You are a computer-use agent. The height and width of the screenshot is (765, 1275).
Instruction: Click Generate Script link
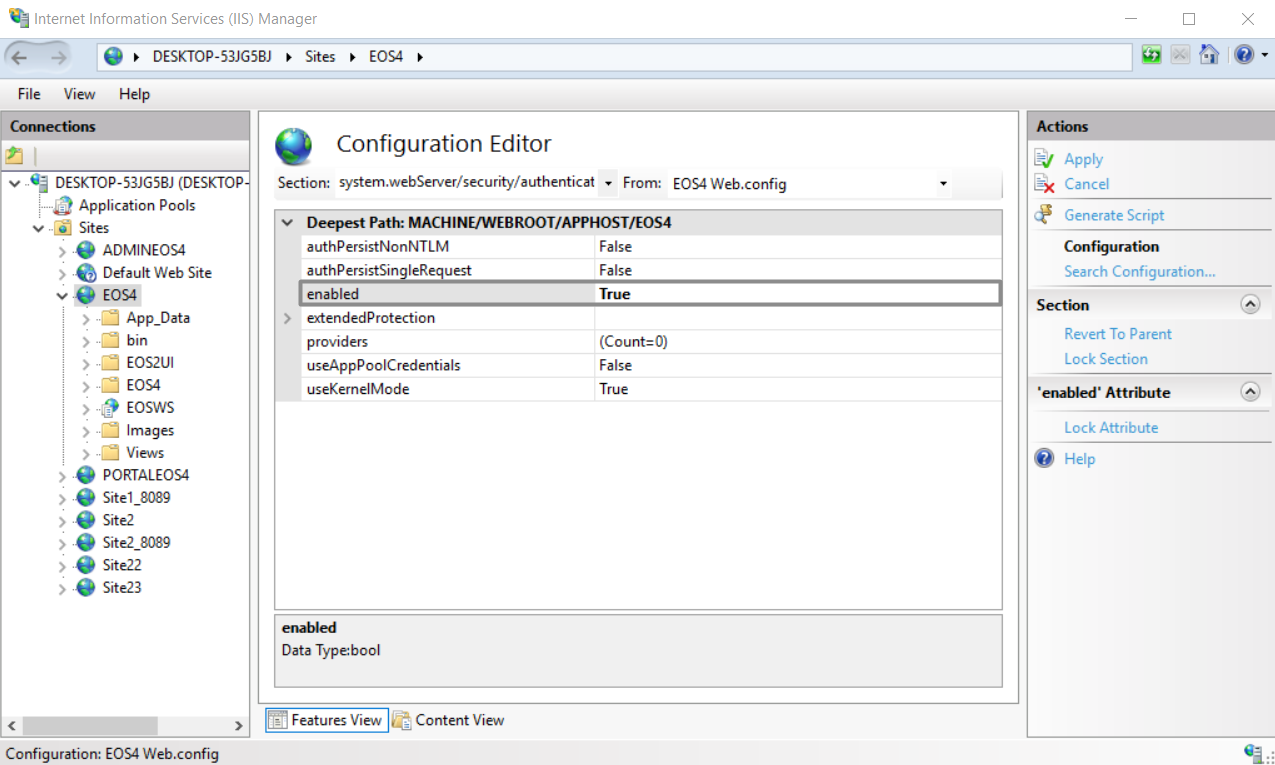tap(1114, 215)
